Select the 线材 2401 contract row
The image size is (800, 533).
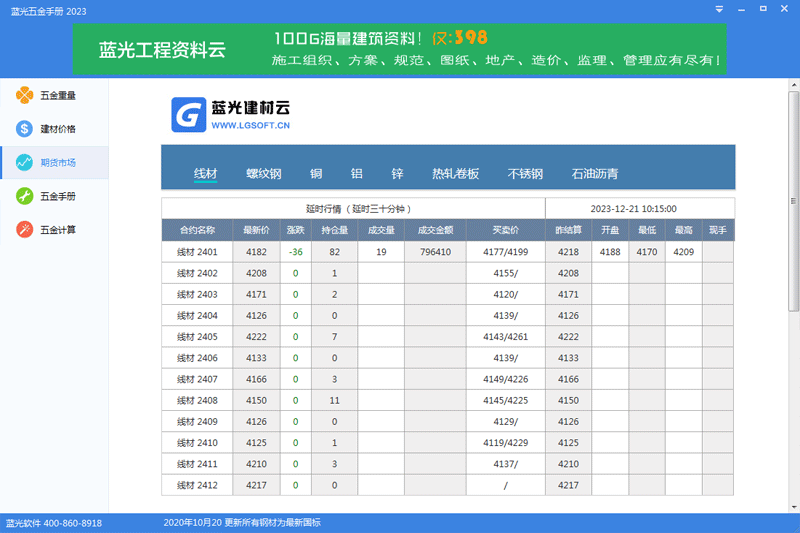point(197,252)
